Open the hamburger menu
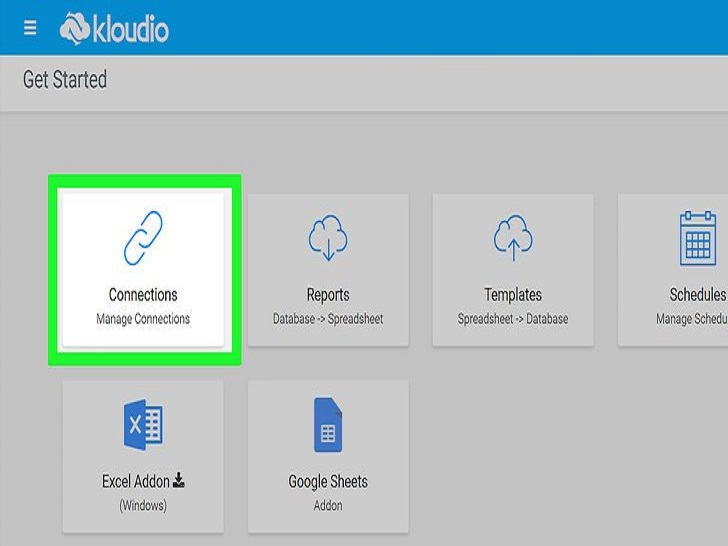Viewport: 728px width, 546px height. pos(30,28)
